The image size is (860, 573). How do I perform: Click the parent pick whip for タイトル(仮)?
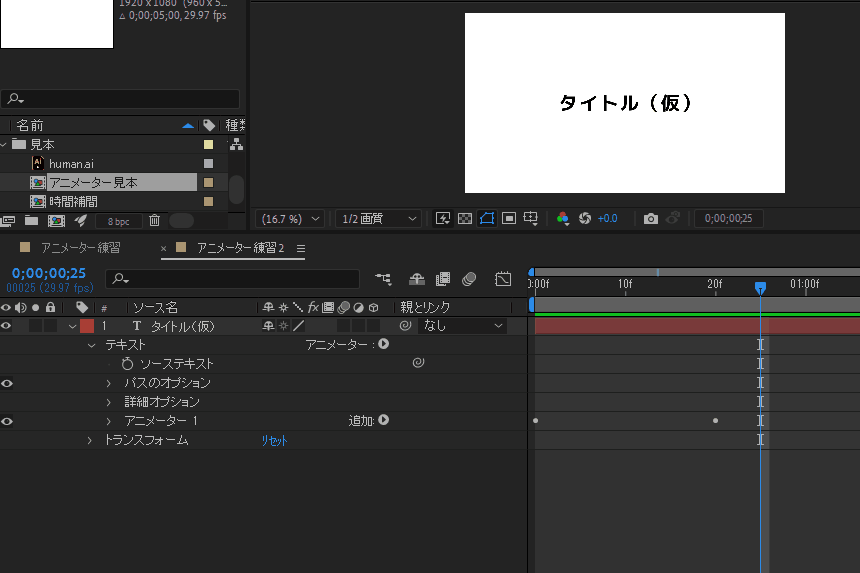pyautogui.click(x=405, y=326)
